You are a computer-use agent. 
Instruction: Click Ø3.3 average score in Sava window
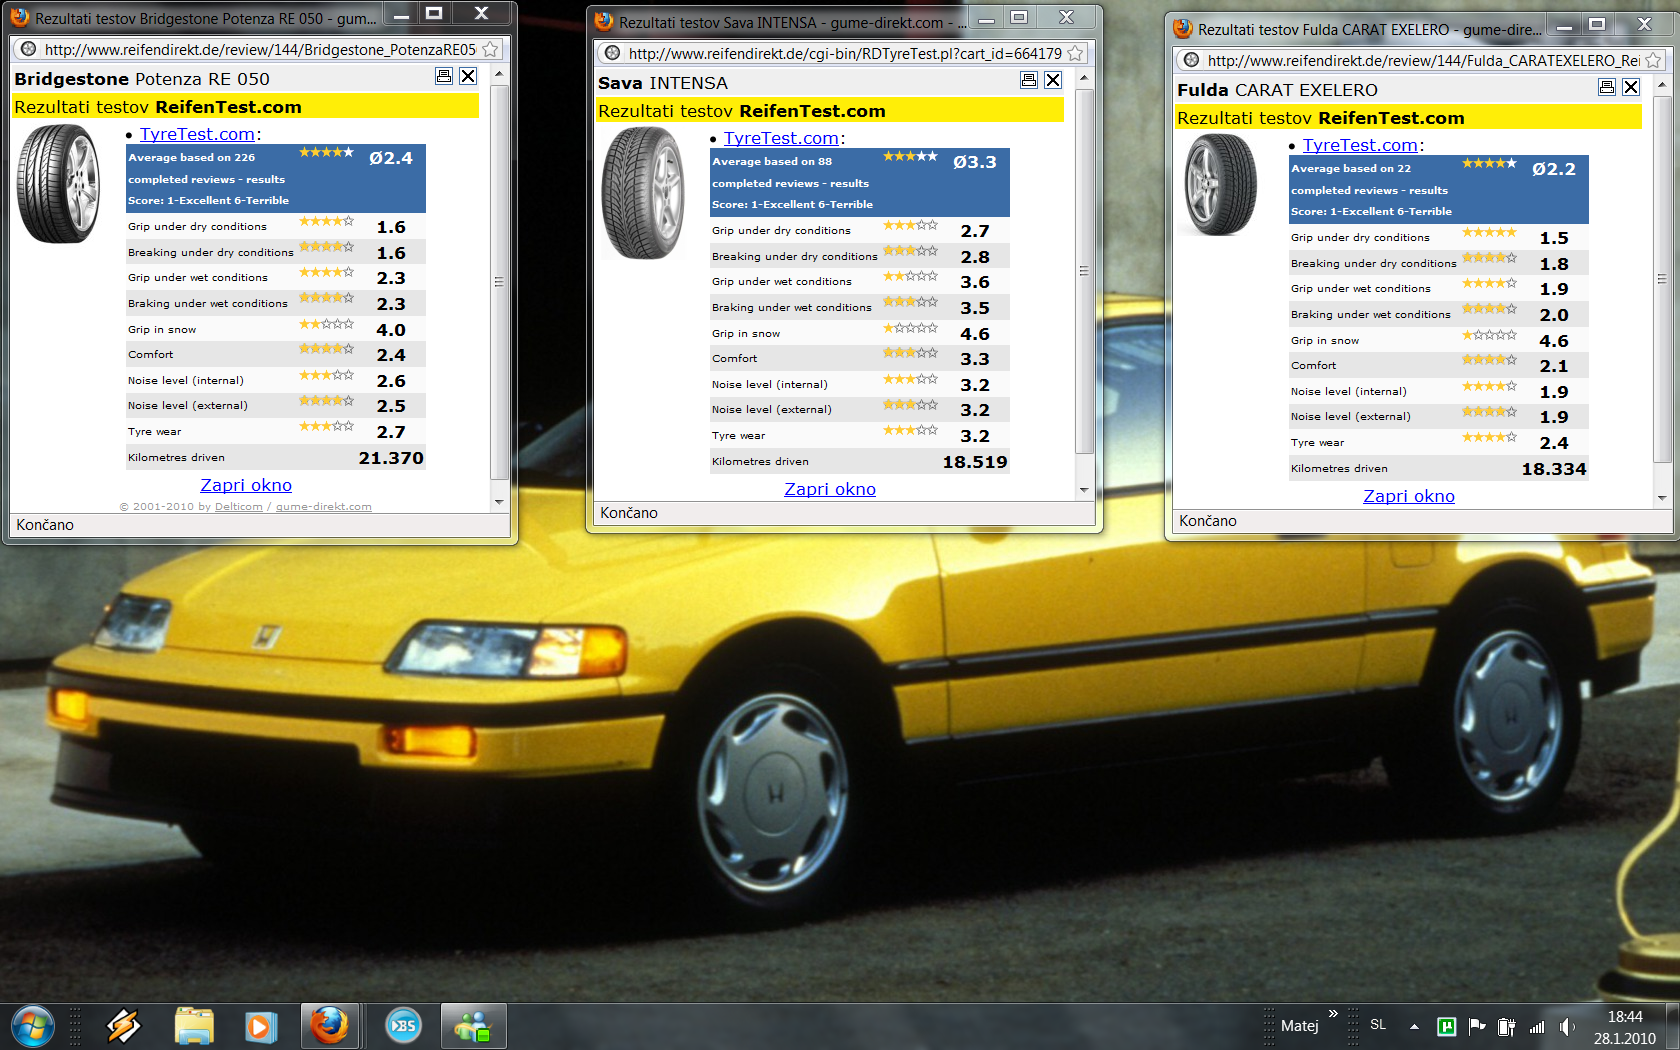975,162
